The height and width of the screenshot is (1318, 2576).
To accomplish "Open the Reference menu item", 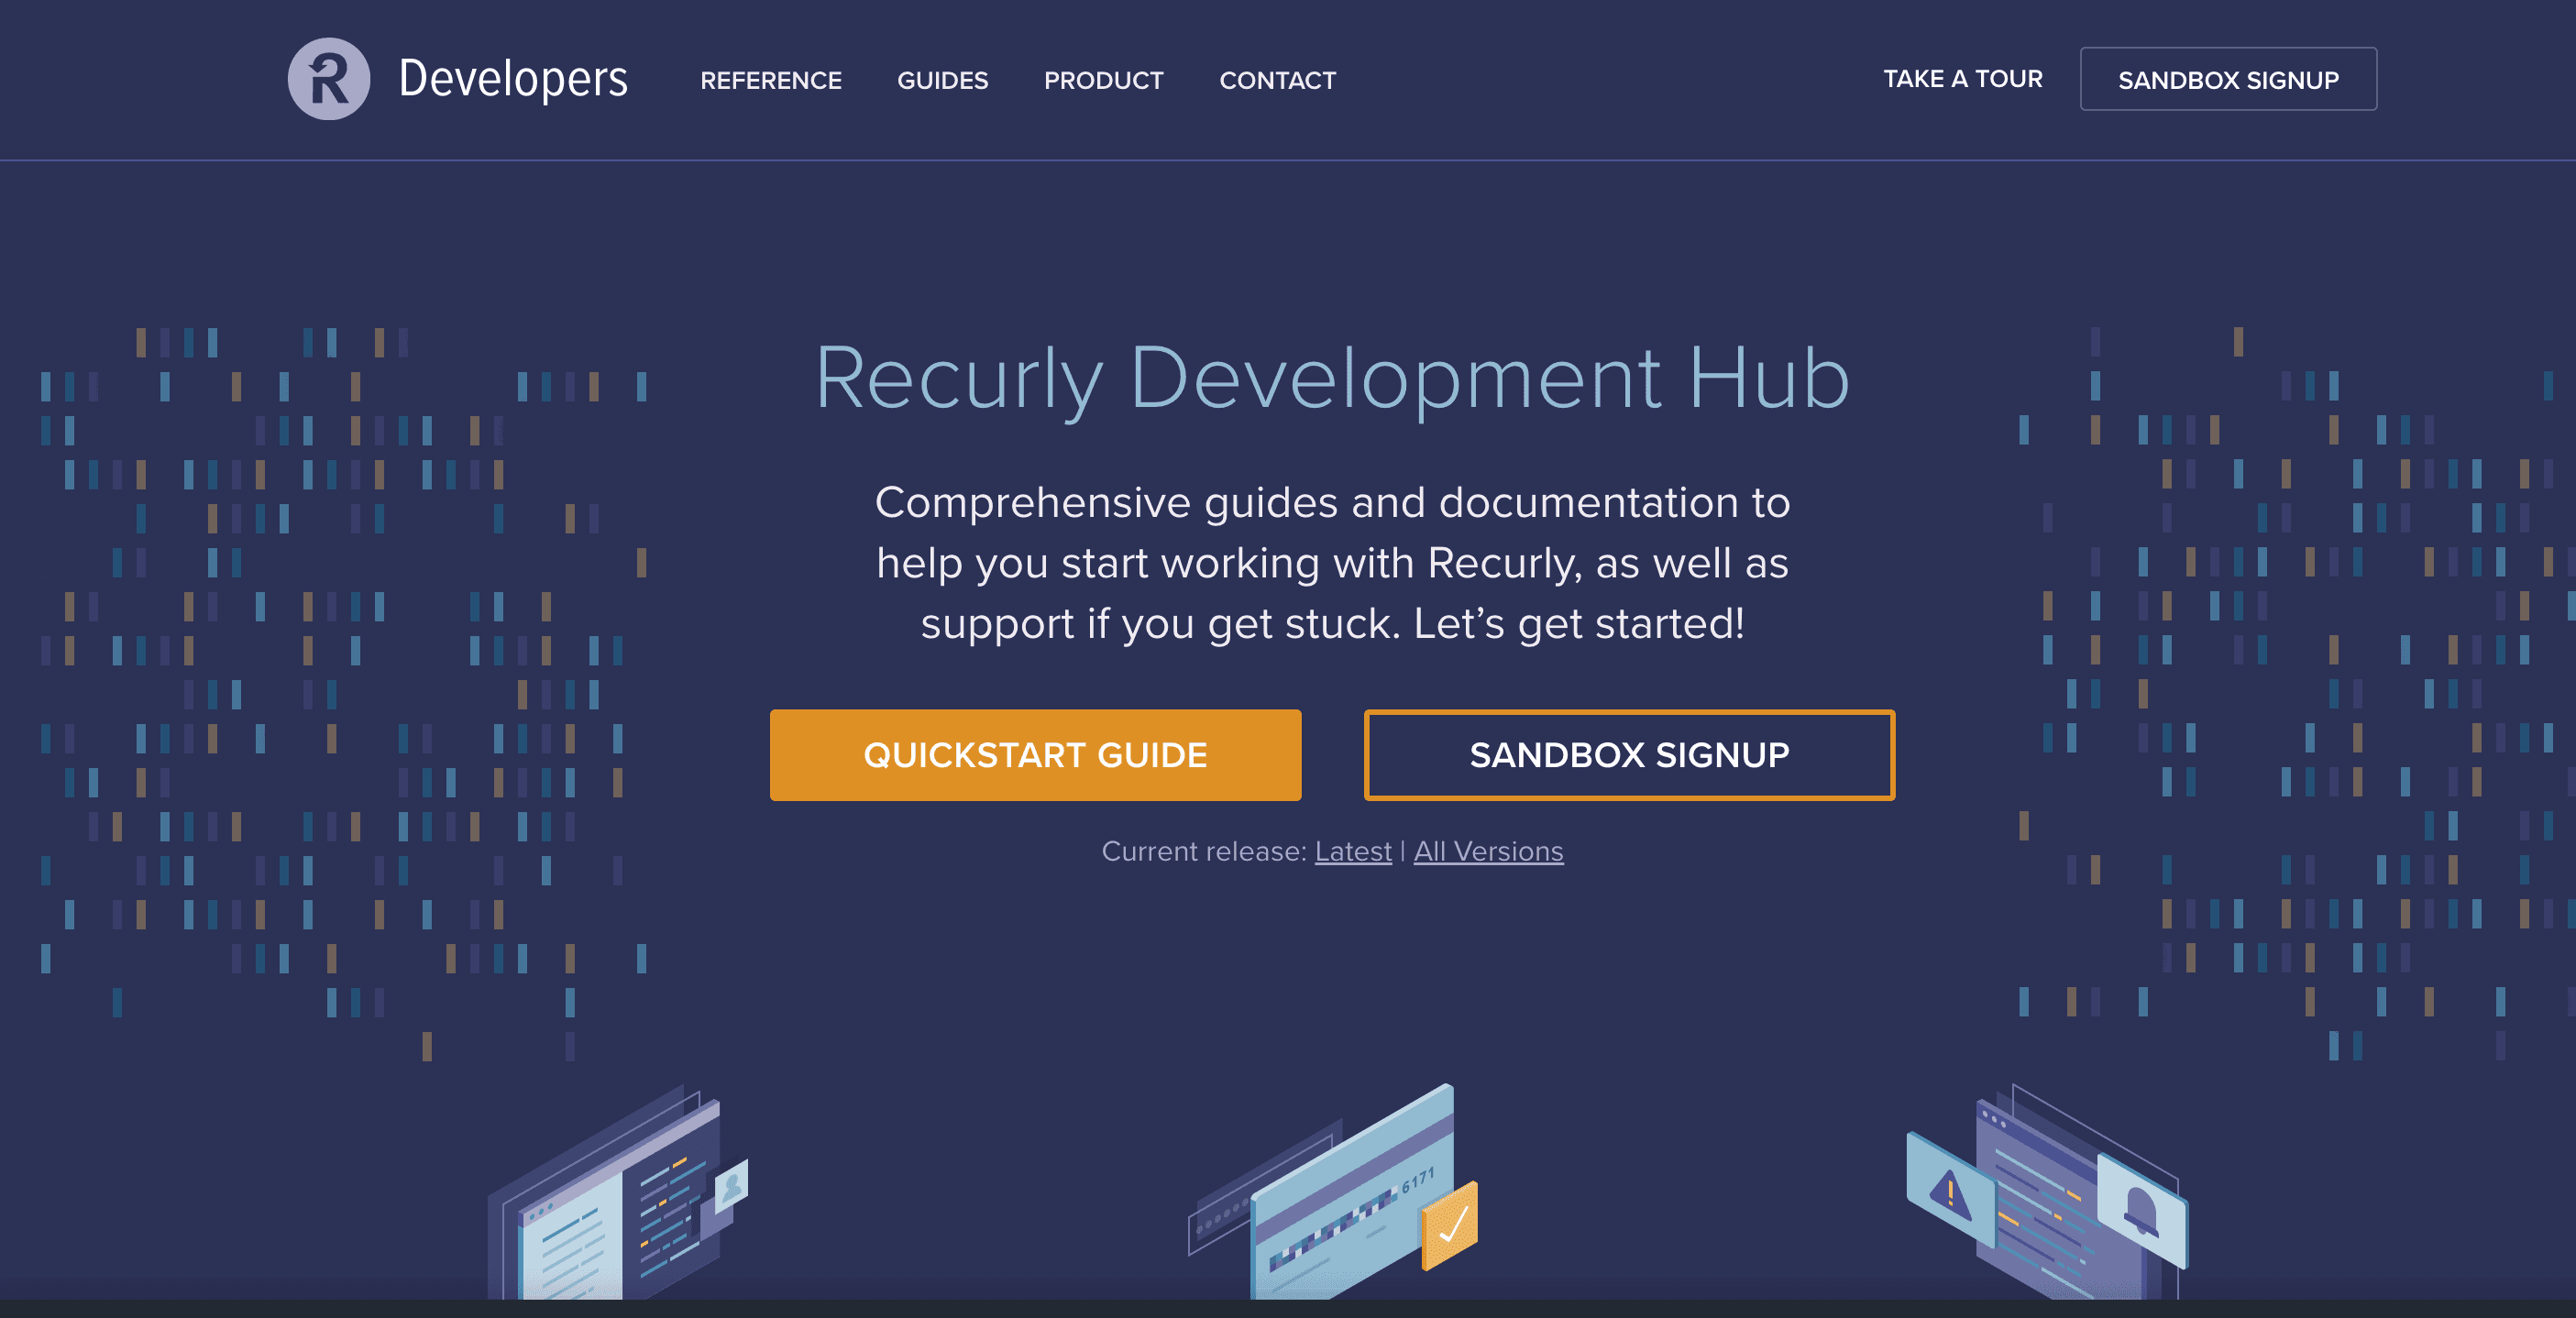I will point(771,80).
